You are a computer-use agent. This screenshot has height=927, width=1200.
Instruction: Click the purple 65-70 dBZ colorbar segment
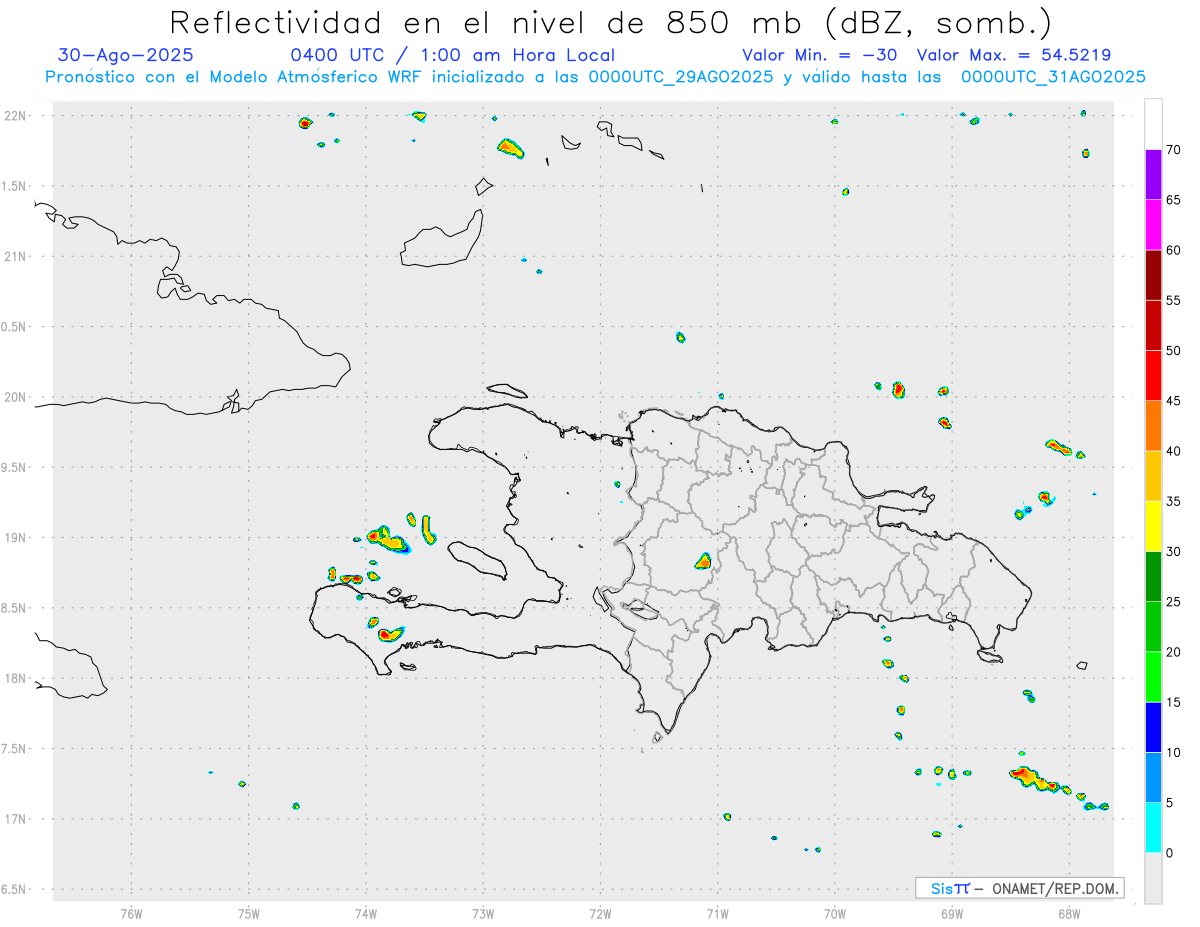(1153, 175)
